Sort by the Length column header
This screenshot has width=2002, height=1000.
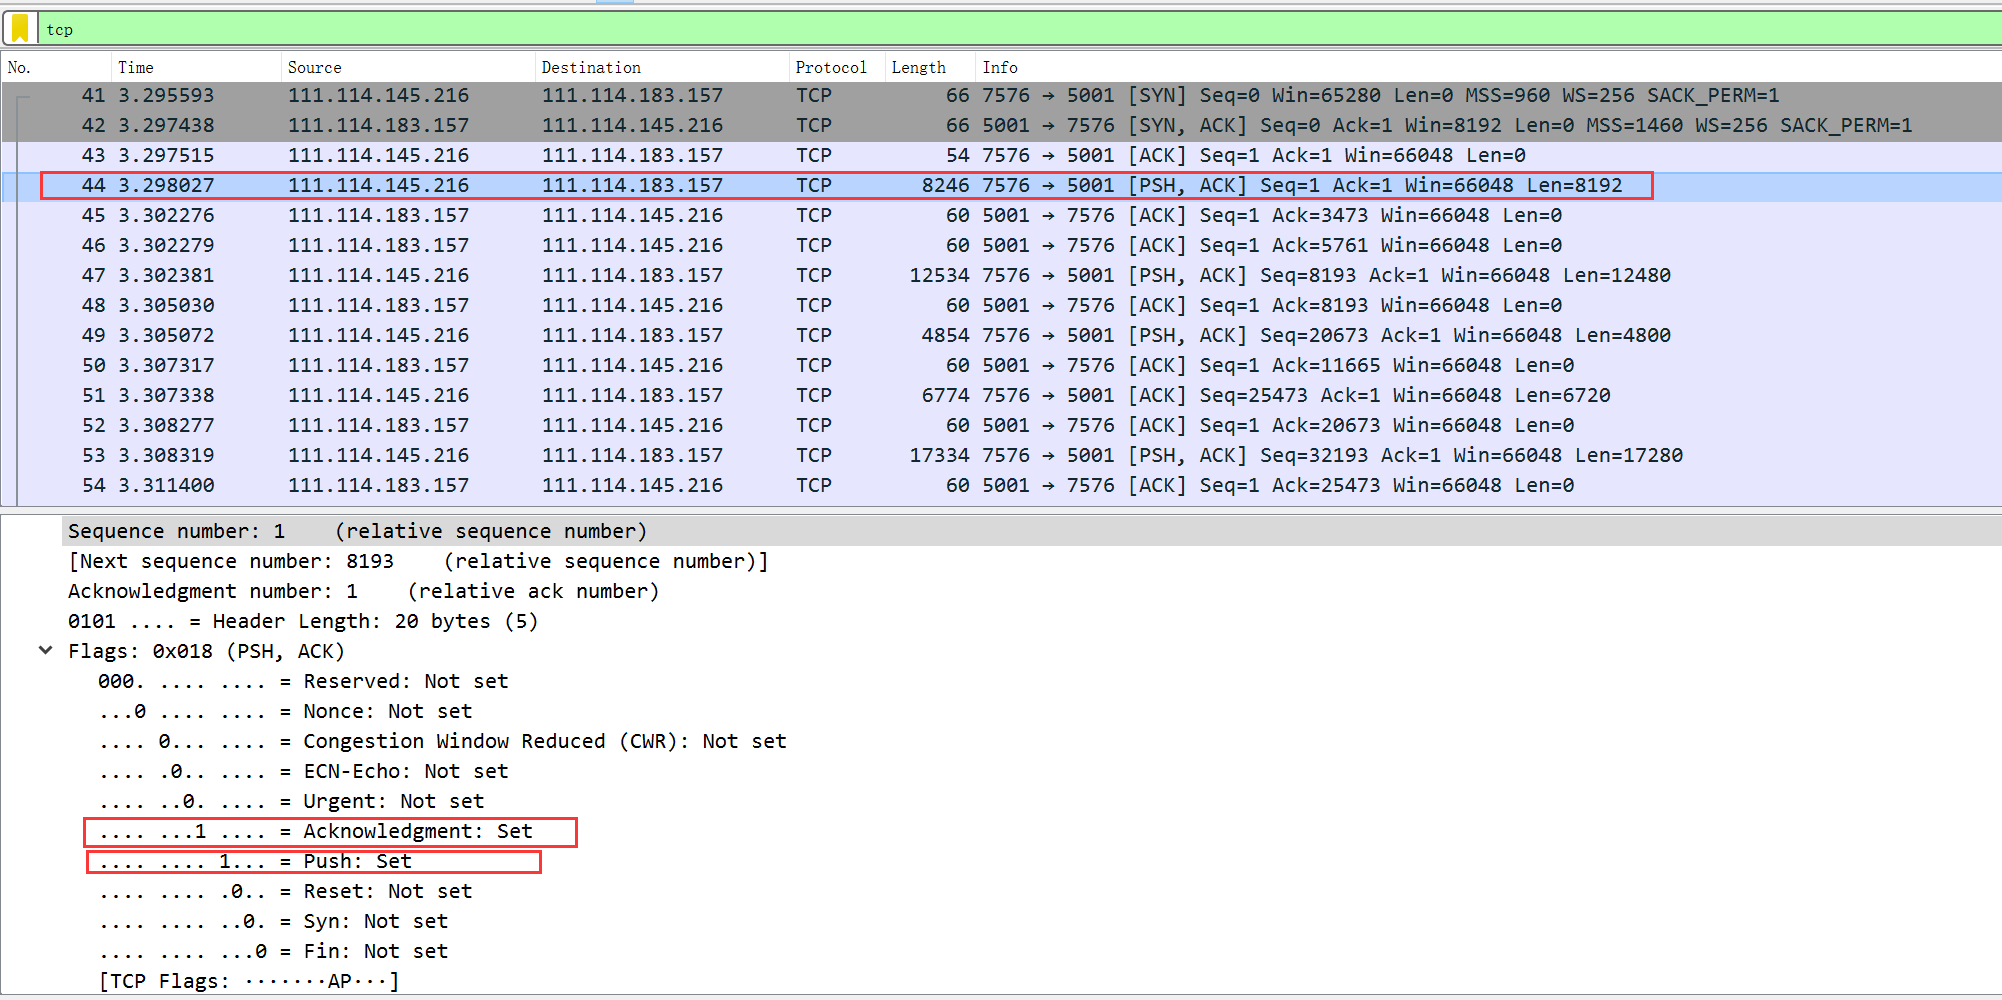(x=918, y=67)
